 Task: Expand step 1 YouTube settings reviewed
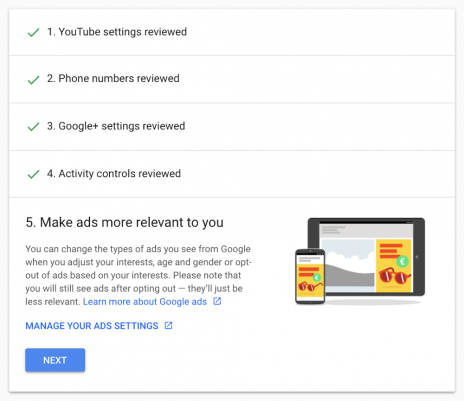(x=232, y=32)
